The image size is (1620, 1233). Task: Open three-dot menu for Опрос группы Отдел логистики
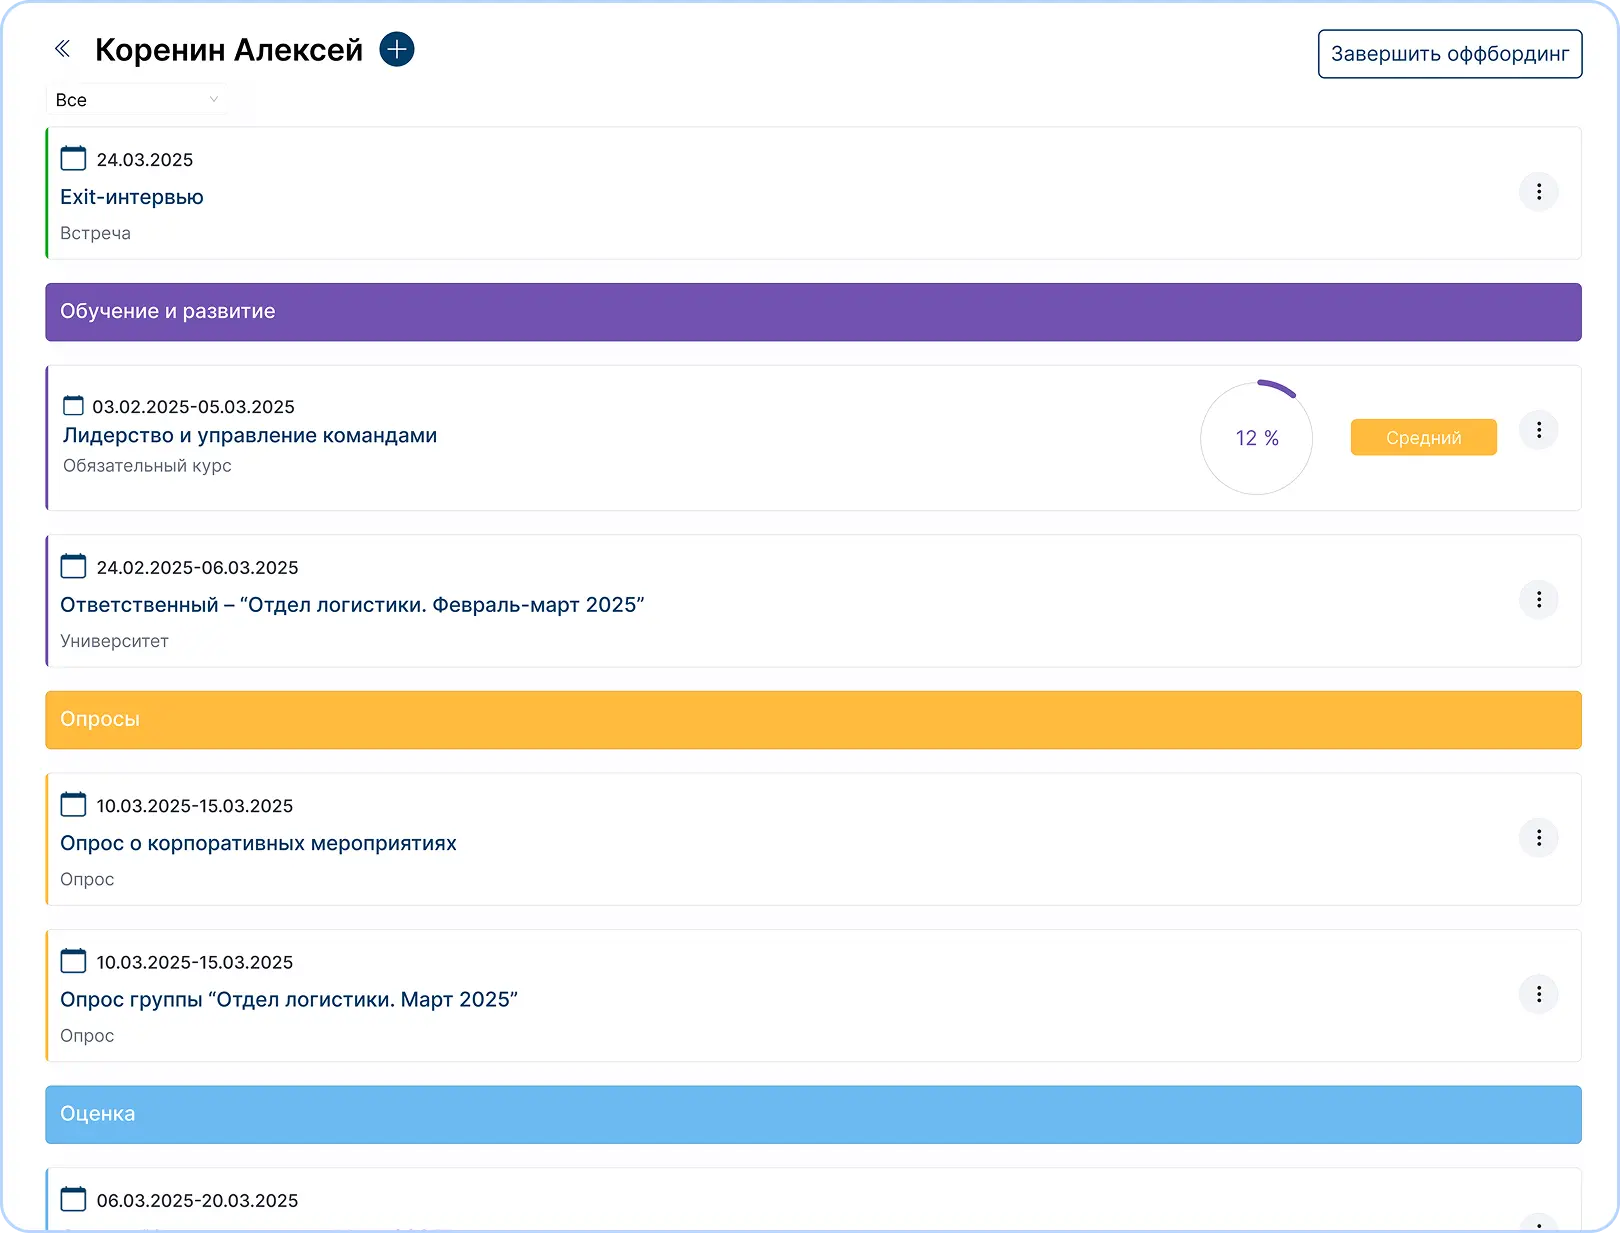coord(1538,994)
